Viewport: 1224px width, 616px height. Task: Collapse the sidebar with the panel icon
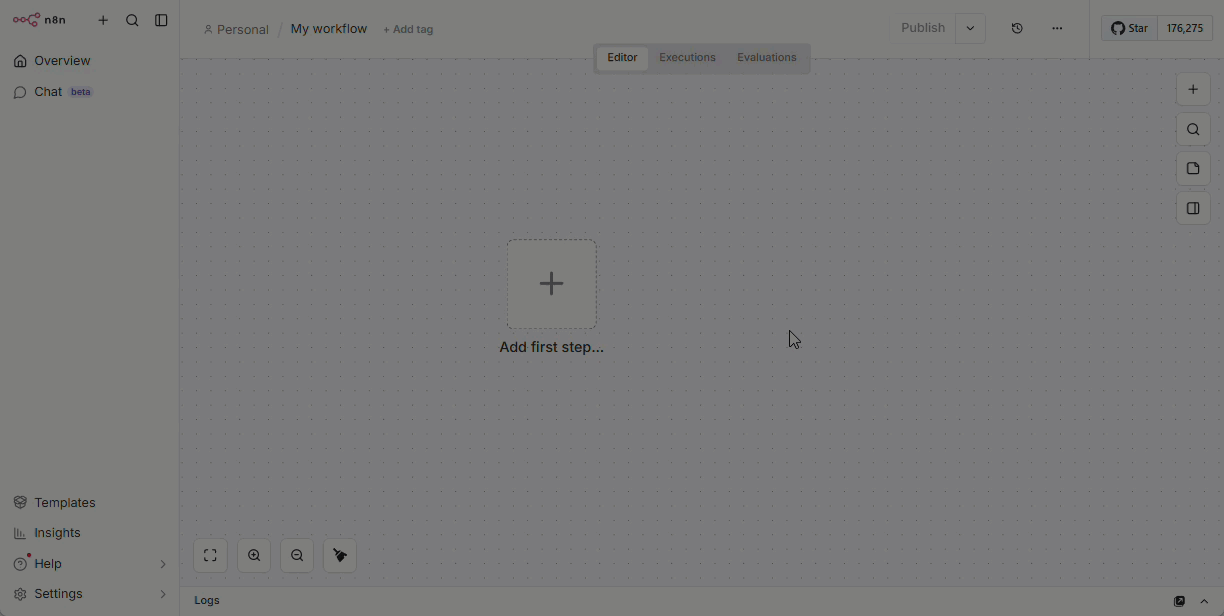point(161,20)
